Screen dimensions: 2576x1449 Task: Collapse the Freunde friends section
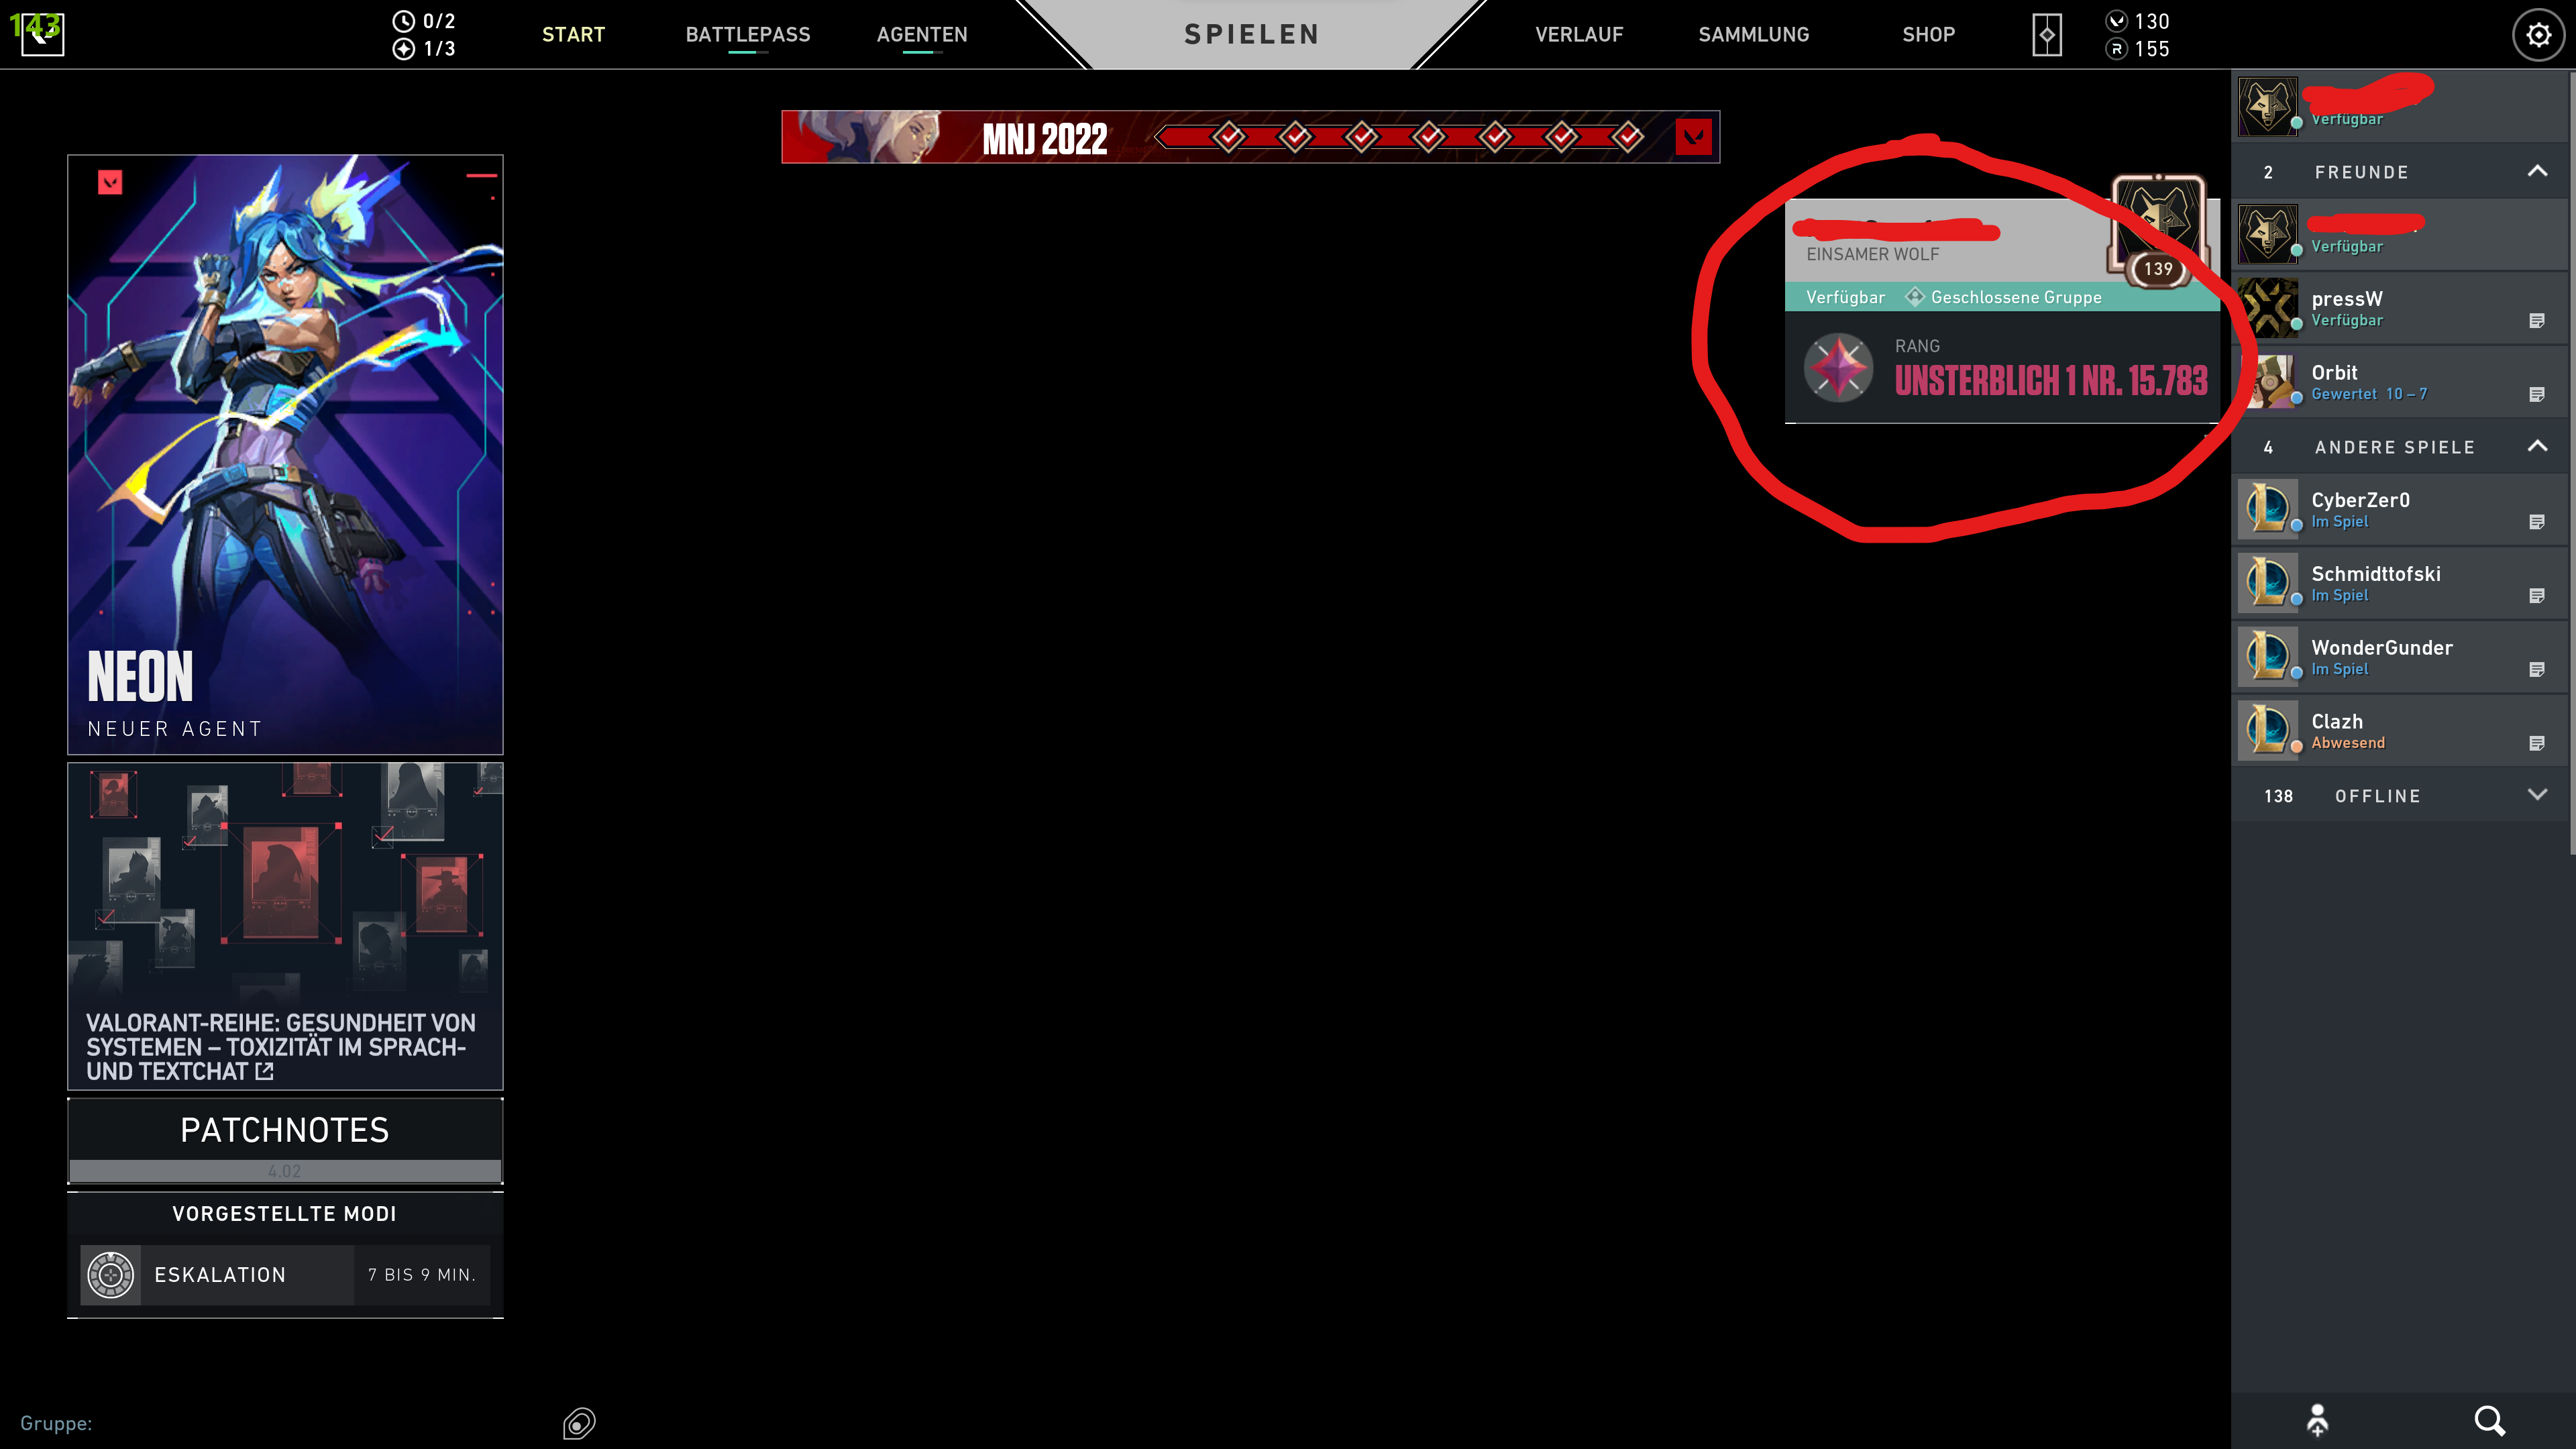coord(2537,171)
